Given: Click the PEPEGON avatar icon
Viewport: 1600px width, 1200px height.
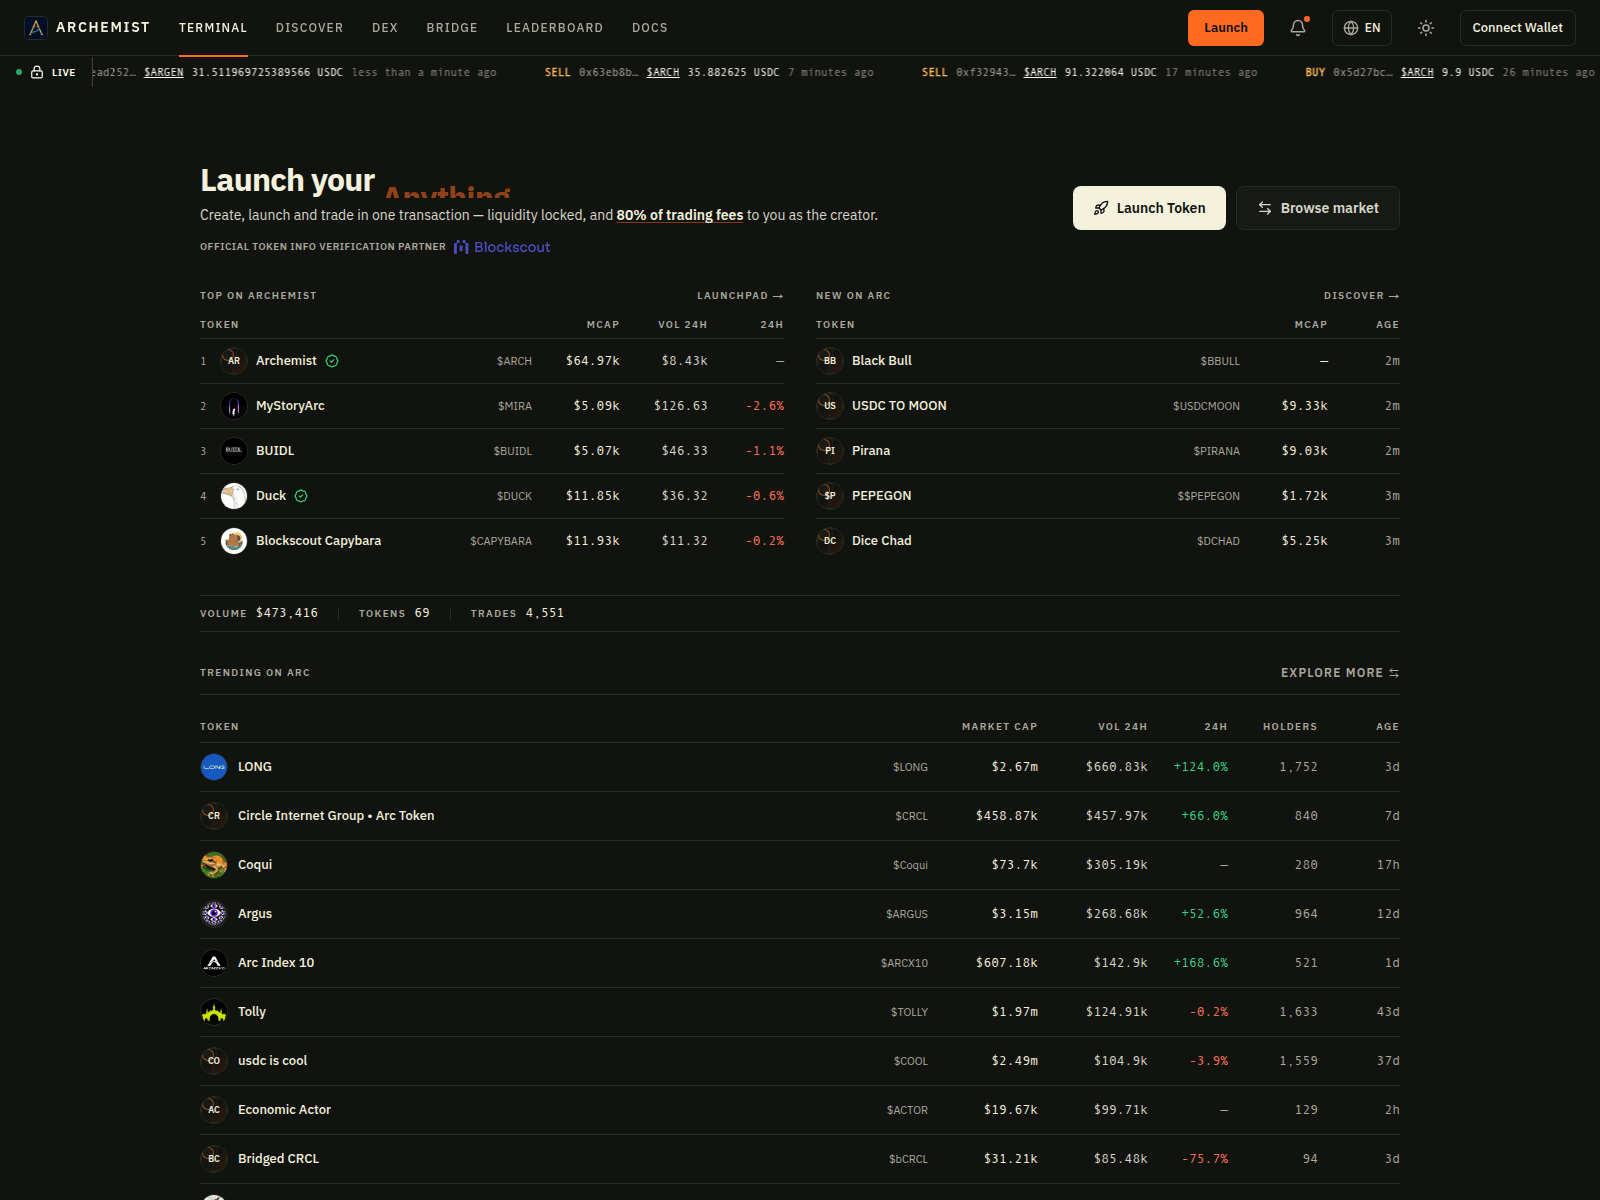Looking at the screenshot, I should pyautogui.click(x=830, y=496).
